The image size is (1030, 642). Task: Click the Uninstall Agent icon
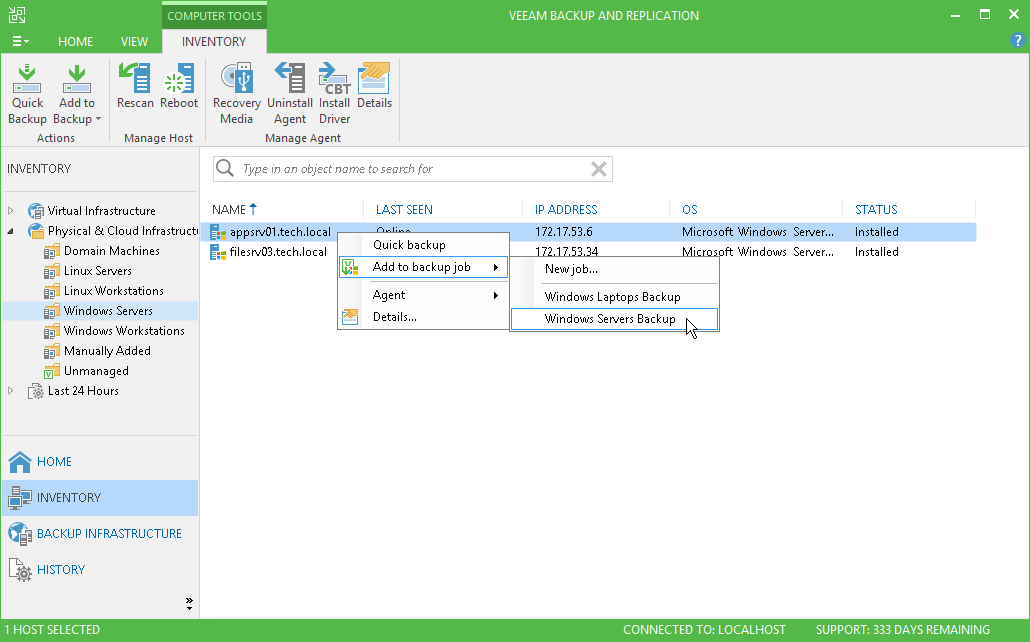[290, 78]
